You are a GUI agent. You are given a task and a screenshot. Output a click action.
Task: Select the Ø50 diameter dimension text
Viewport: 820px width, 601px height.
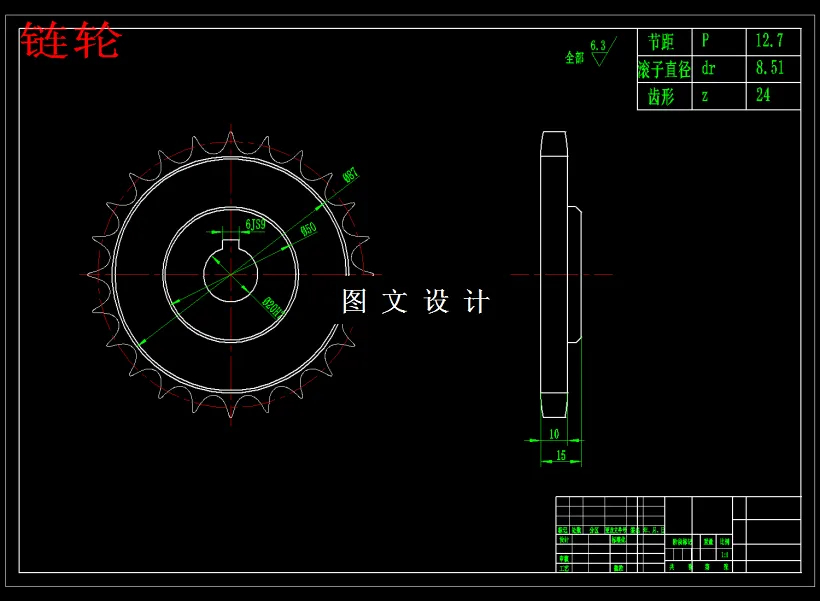(309, 229)
